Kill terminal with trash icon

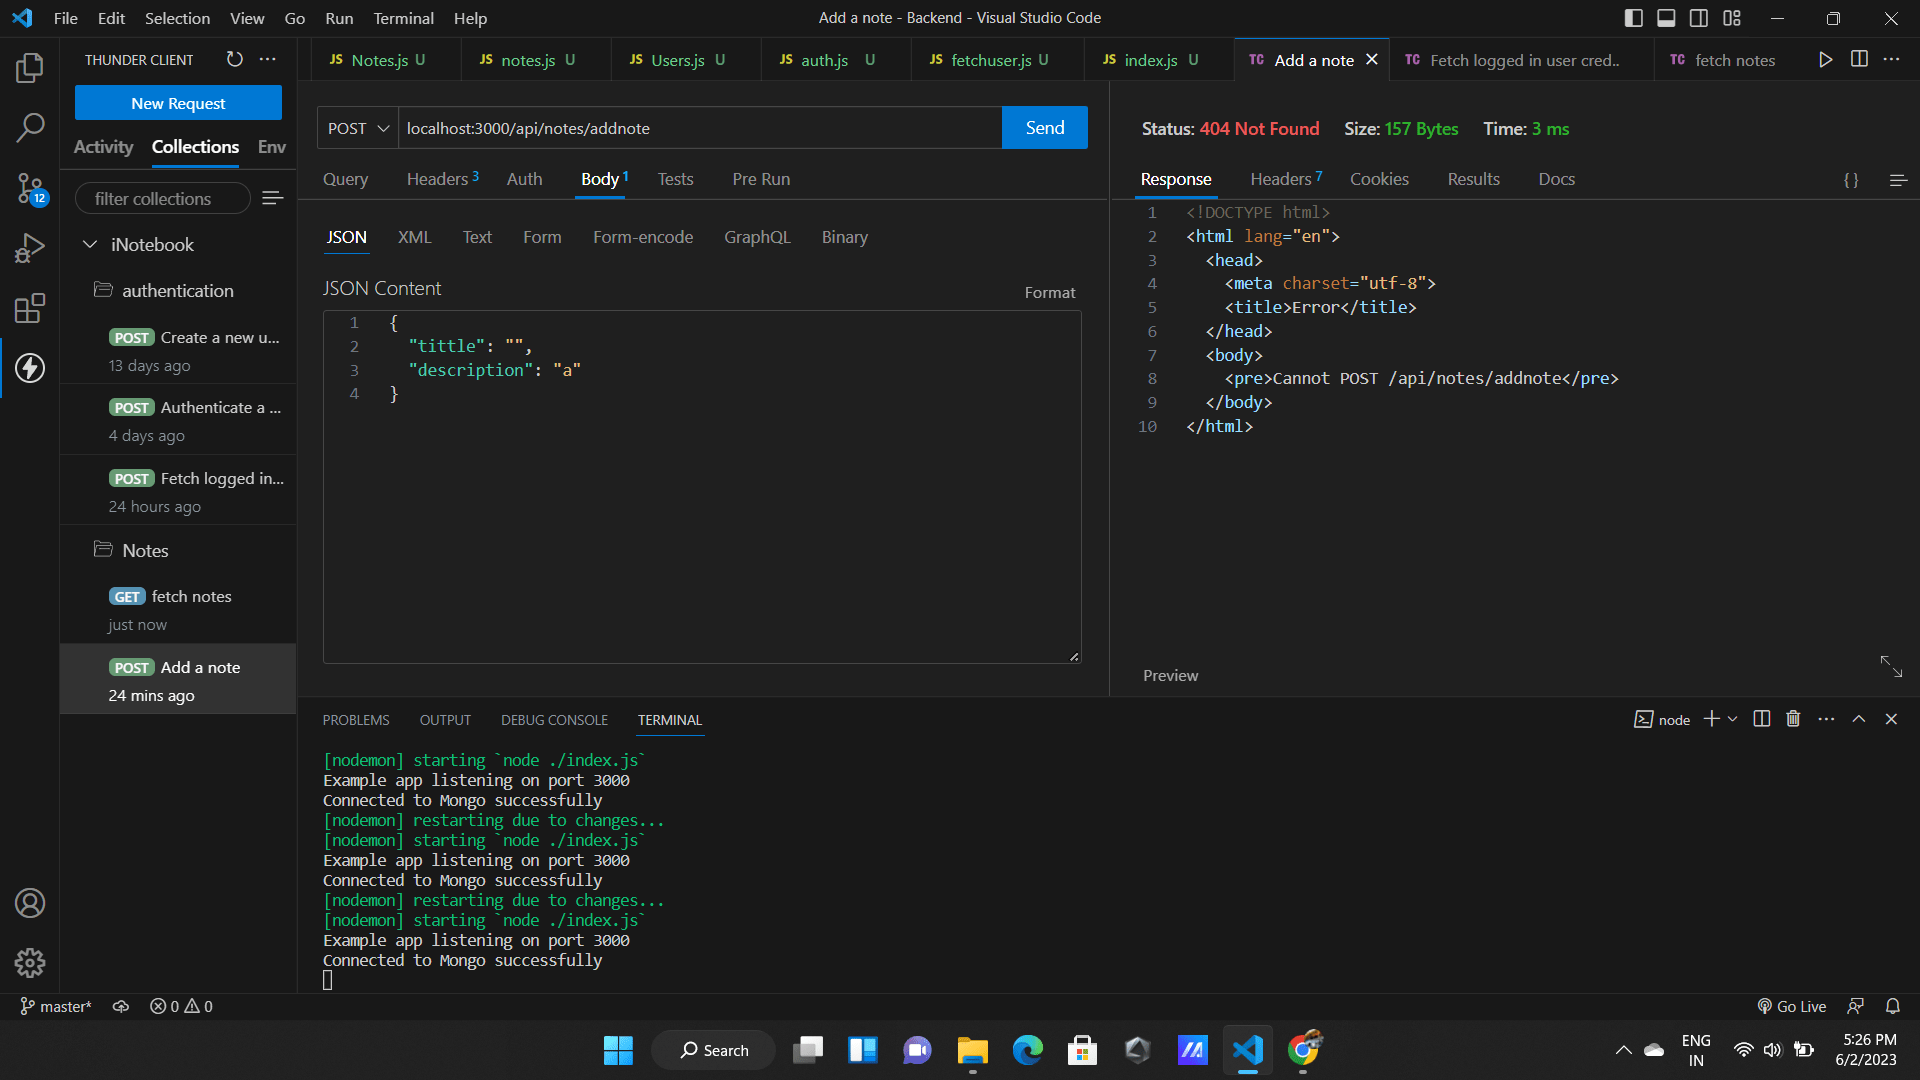(1793, 719)
